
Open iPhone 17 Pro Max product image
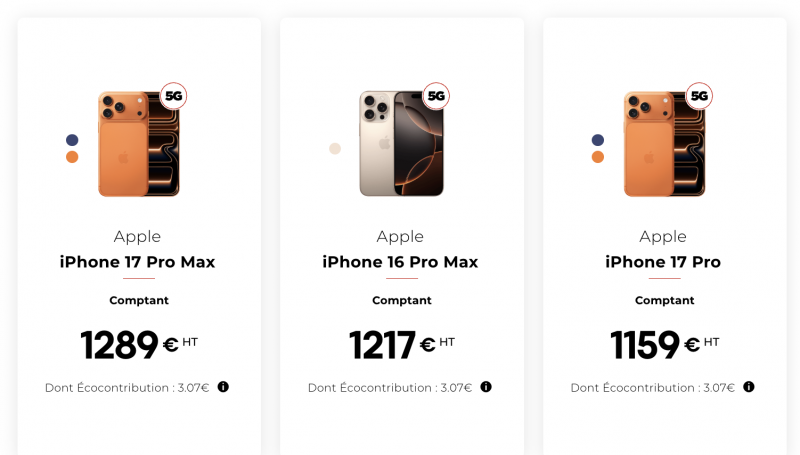click(x=138, y=143)
